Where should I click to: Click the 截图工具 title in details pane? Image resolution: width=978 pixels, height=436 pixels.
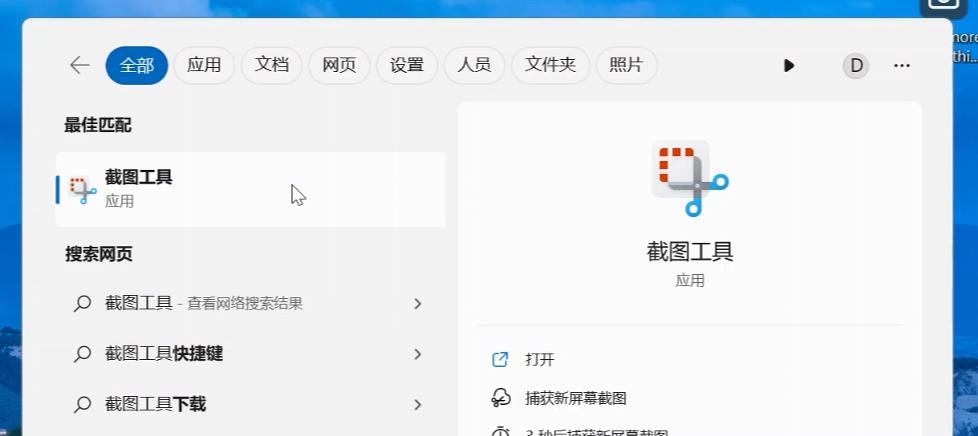coord(690,252)
